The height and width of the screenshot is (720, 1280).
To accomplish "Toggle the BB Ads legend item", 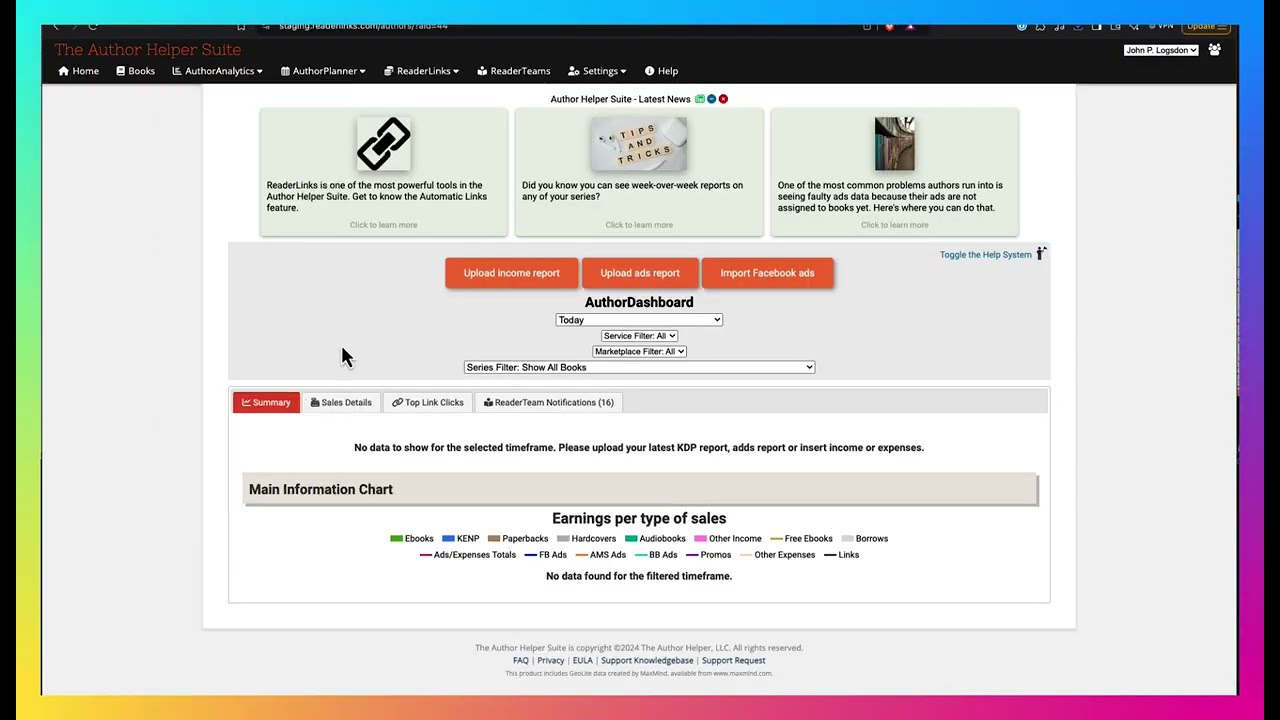I will (656, 555).
